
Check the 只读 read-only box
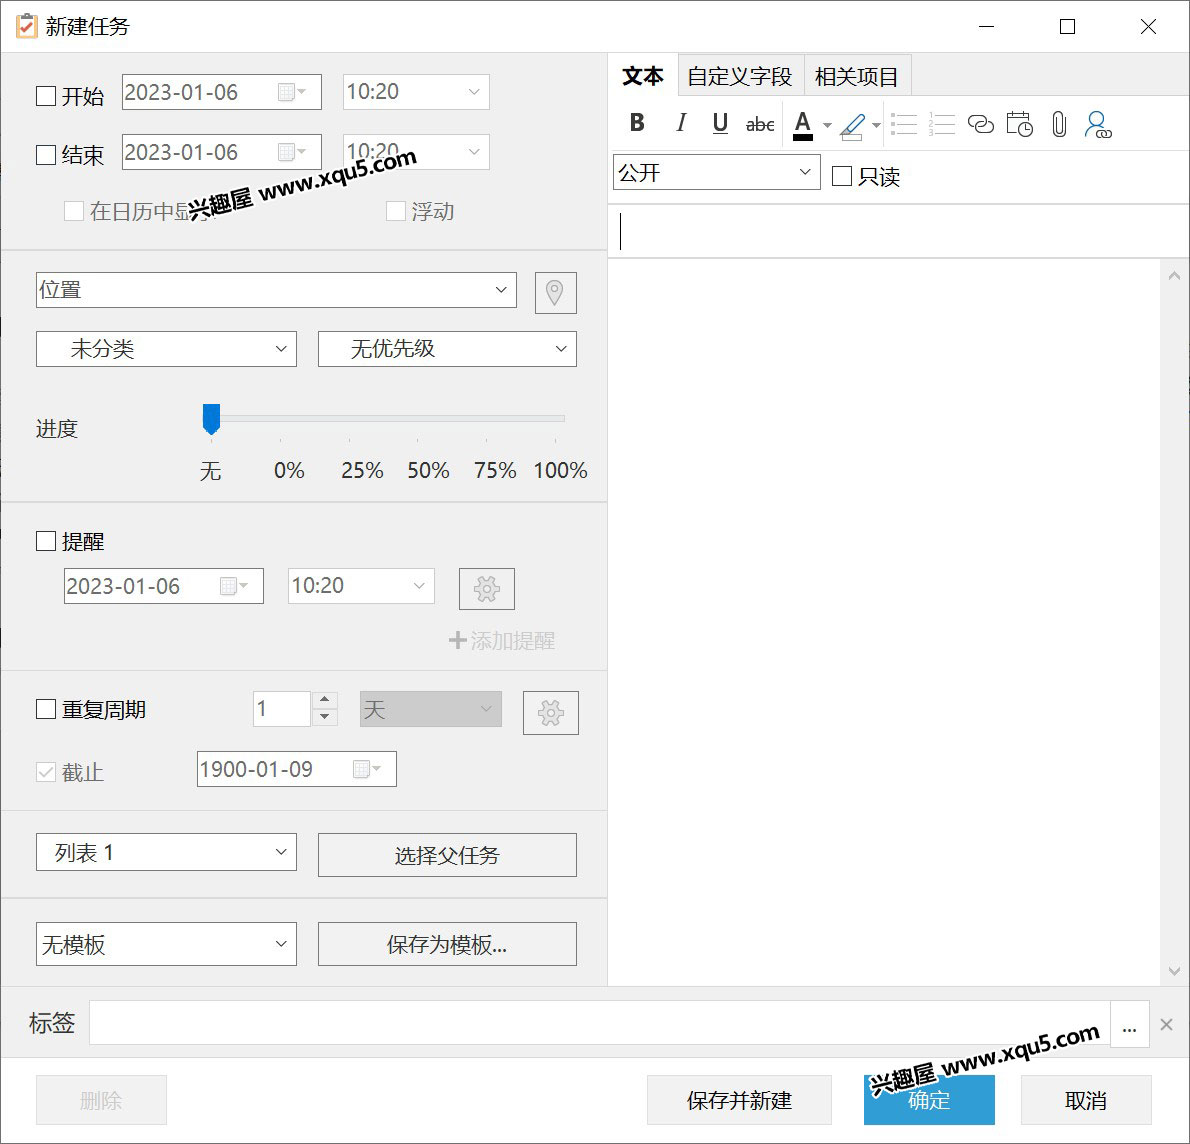[x=842, y=176]
